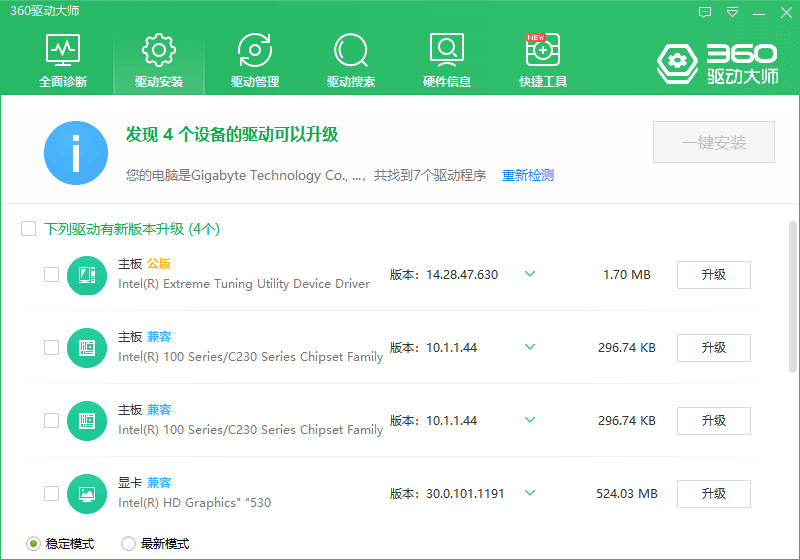Click the HD Graphics 530 display card icon
This screenshot has height=560, width=800.
point(87,494)
